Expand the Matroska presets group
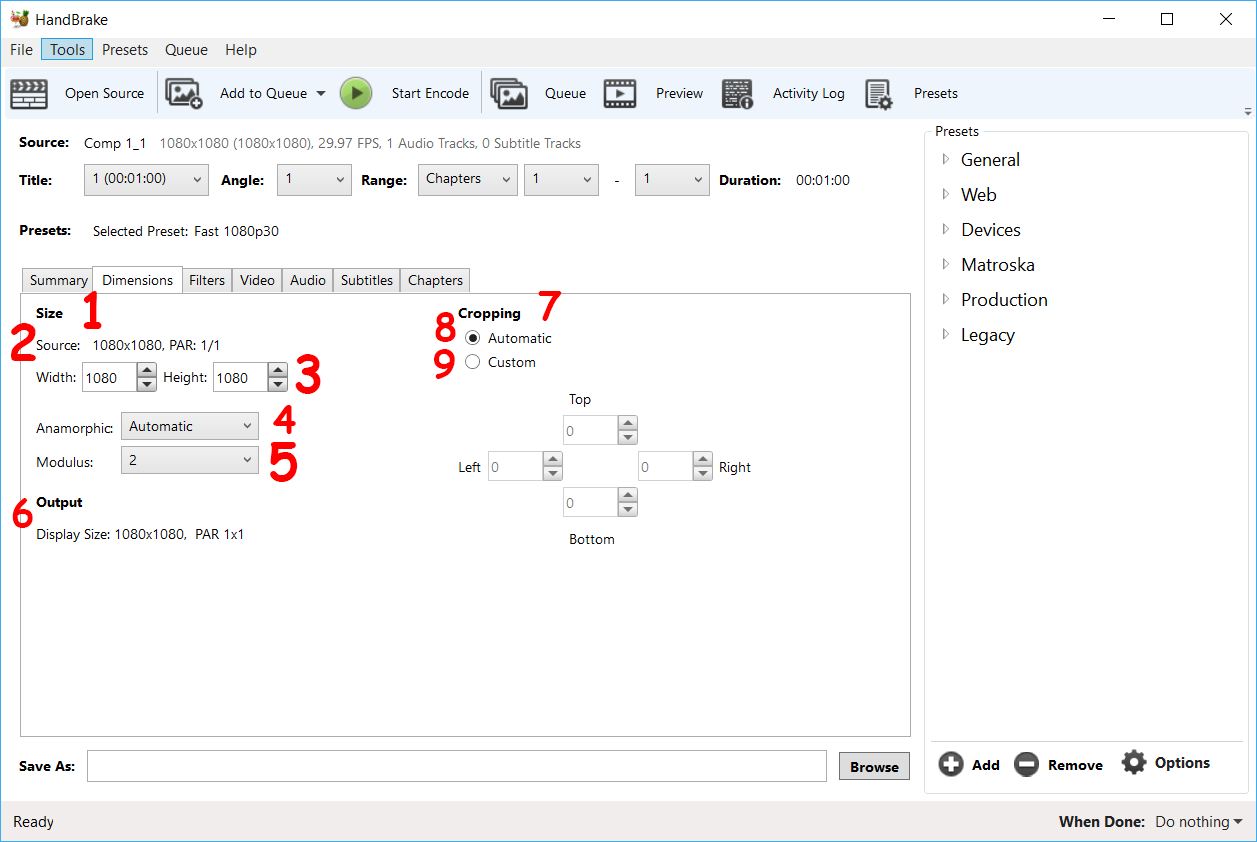This screenshot has width=1257, height=842. point(946,264)
